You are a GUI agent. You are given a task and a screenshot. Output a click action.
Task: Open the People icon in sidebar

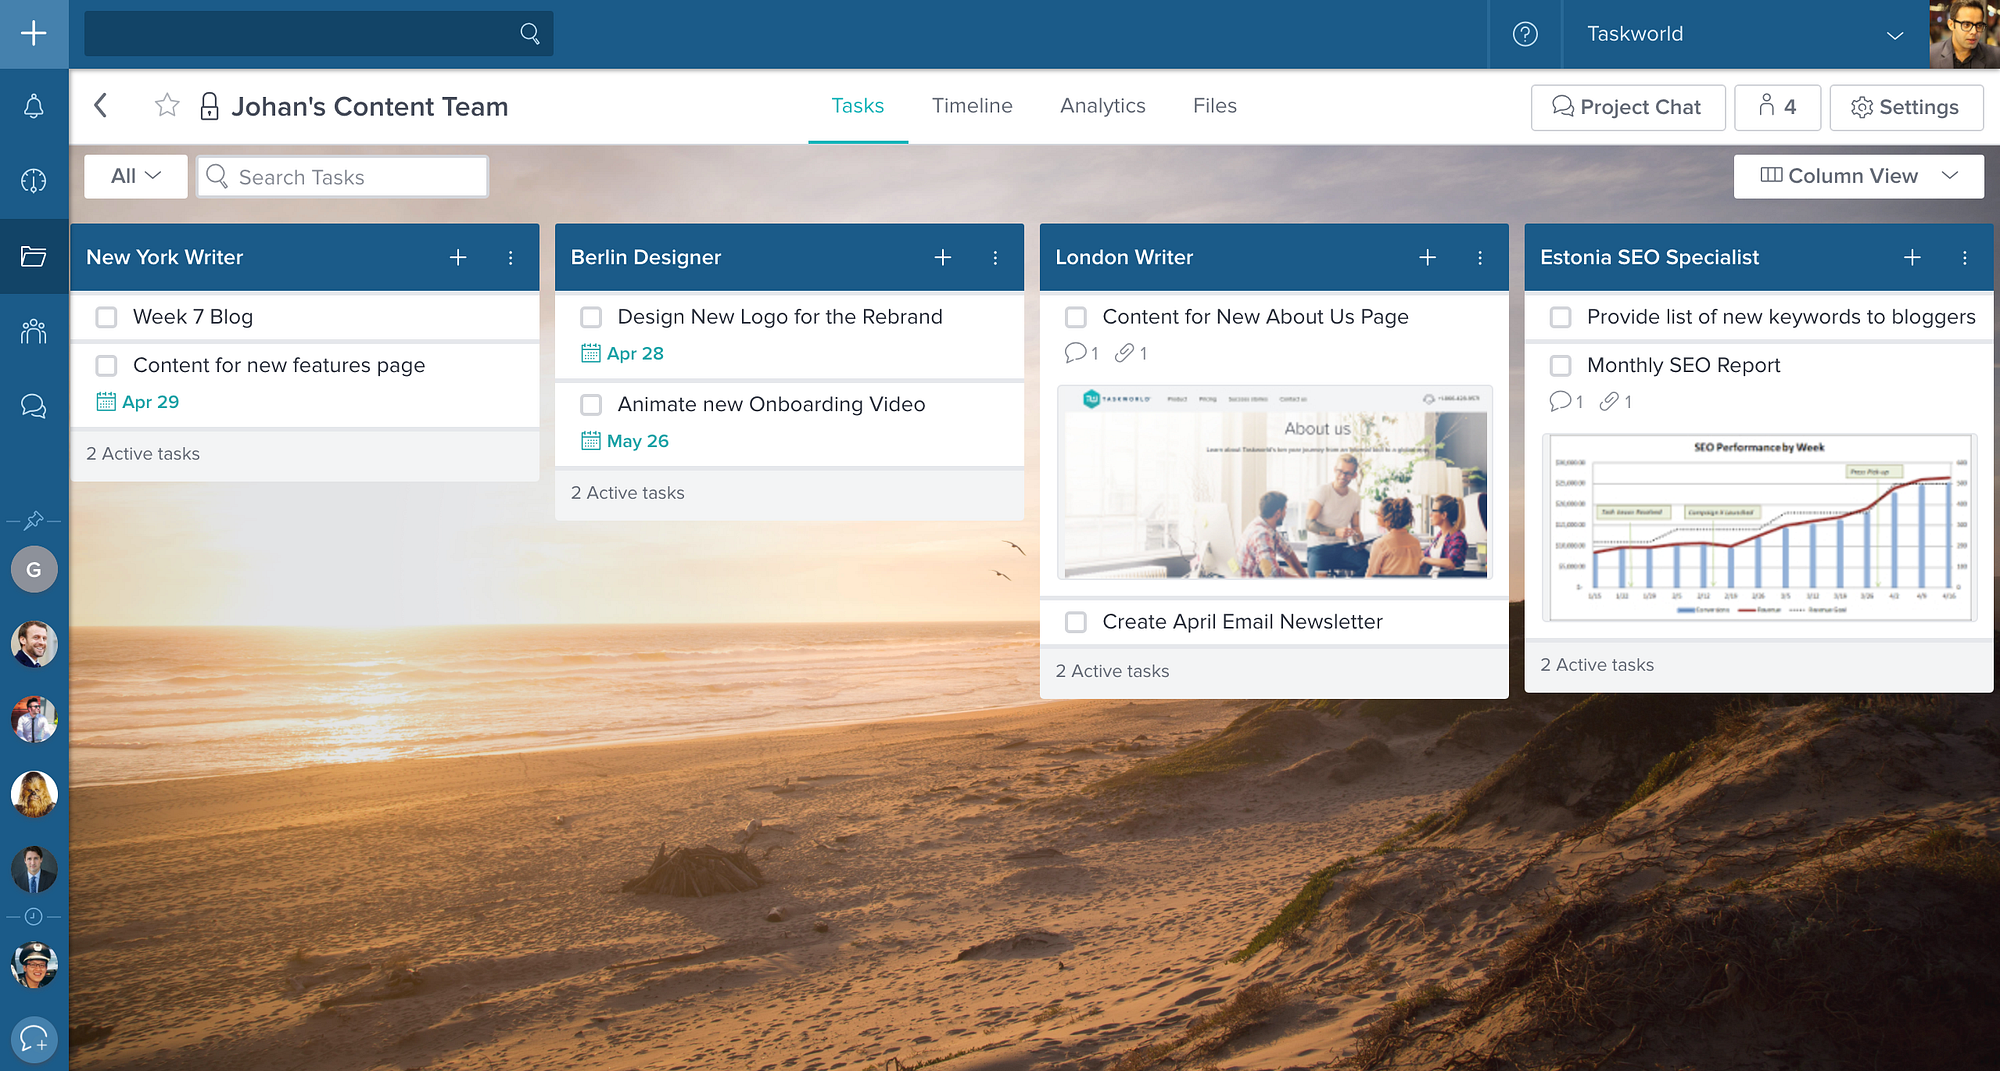(x=34, y=331)
